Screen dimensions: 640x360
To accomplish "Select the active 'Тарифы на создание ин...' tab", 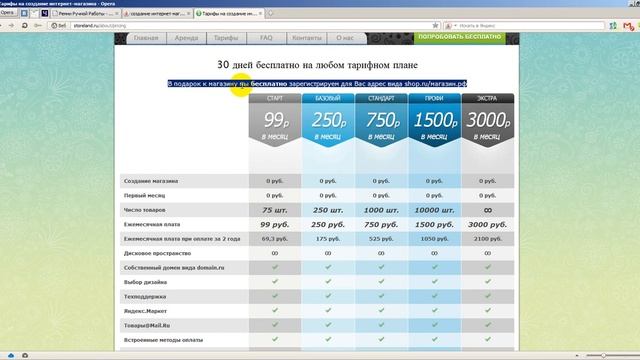I will (x=228, y=13).
